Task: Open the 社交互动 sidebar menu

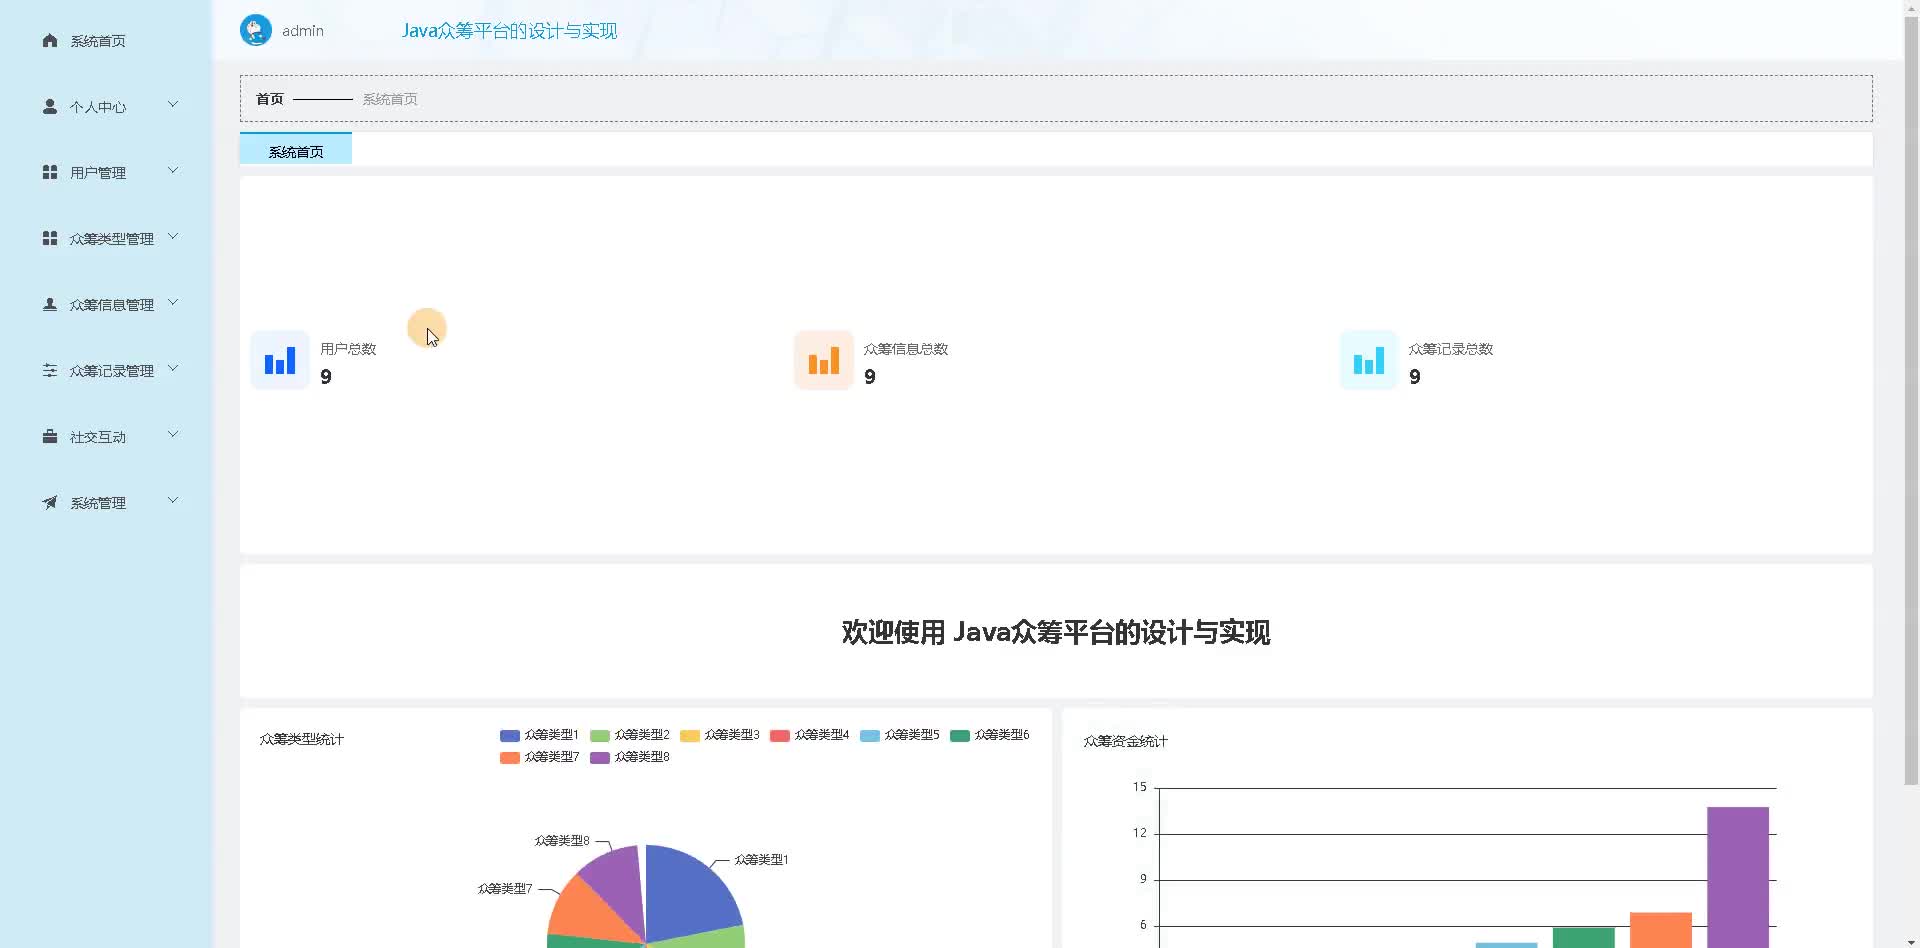Action: pos(98,437)
